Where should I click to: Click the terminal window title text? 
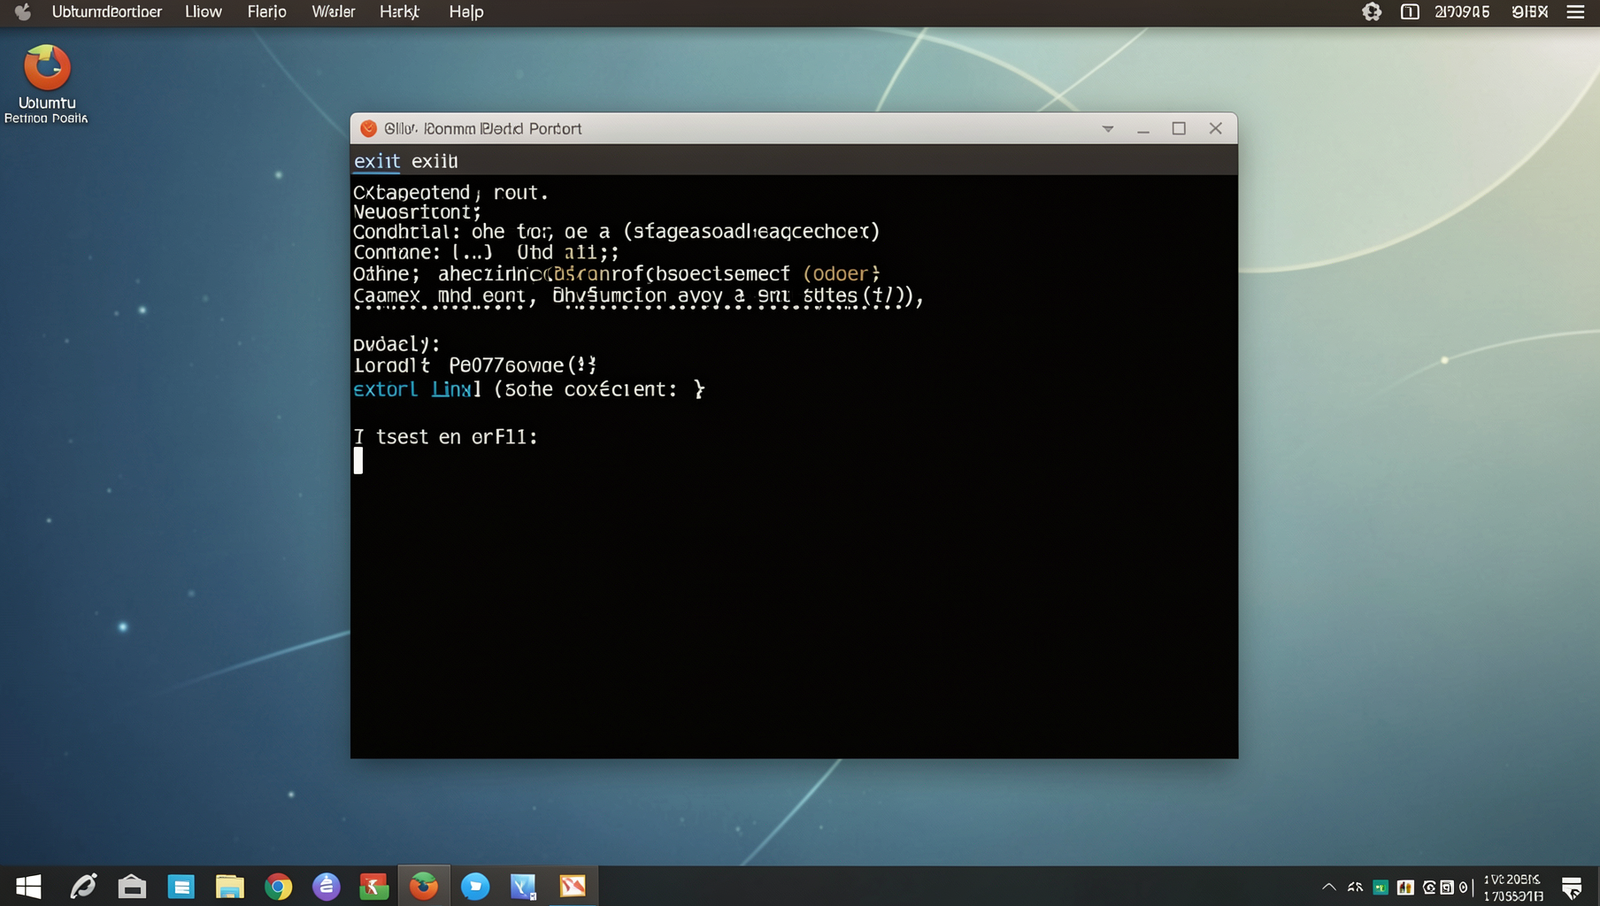point(483,128)
